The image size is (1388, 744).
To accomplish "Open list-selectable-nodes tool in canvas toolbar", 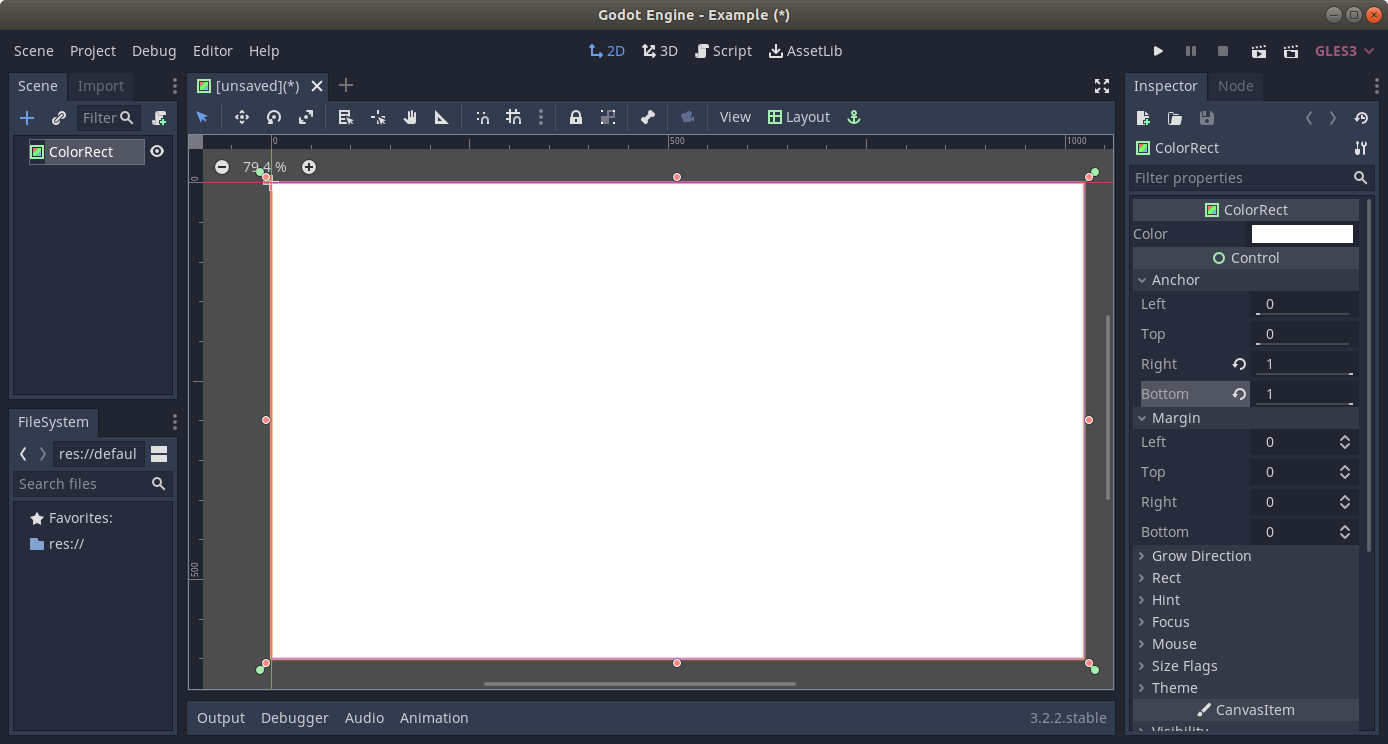I will tap(346, 117).
